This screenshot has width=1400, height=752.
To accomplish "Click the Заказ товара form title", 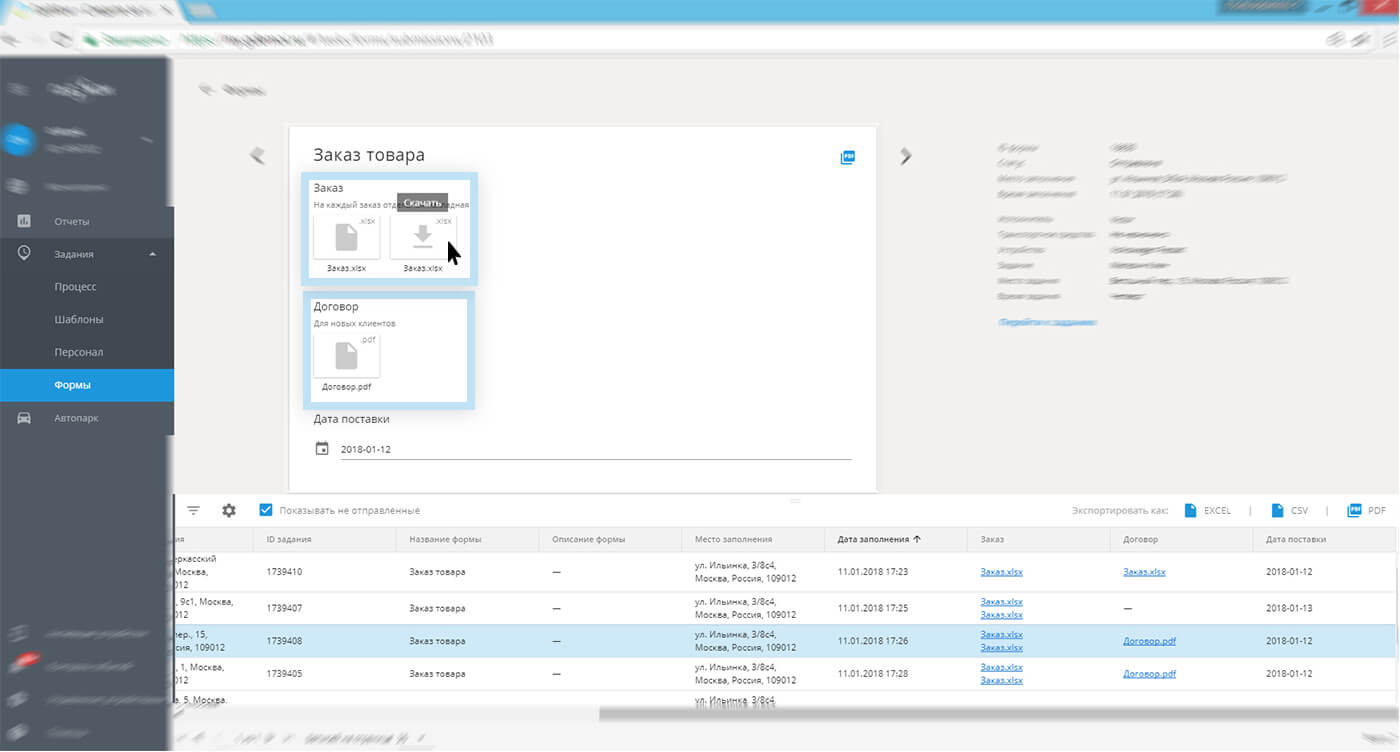I will (x=369, y=155).
